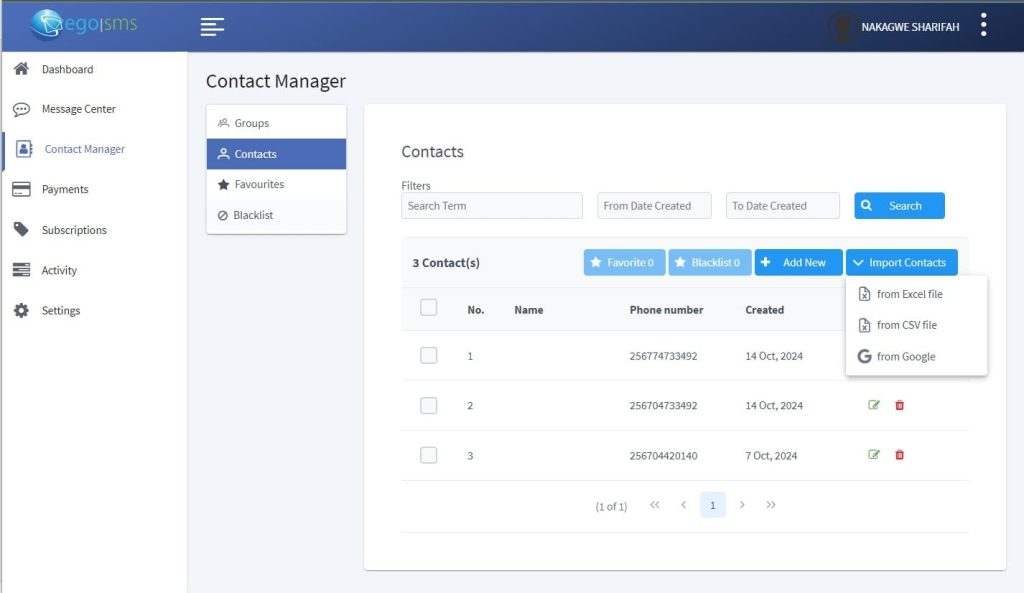
Task: Open Settings from the sidebar gear icon
Action: (22, 311)
